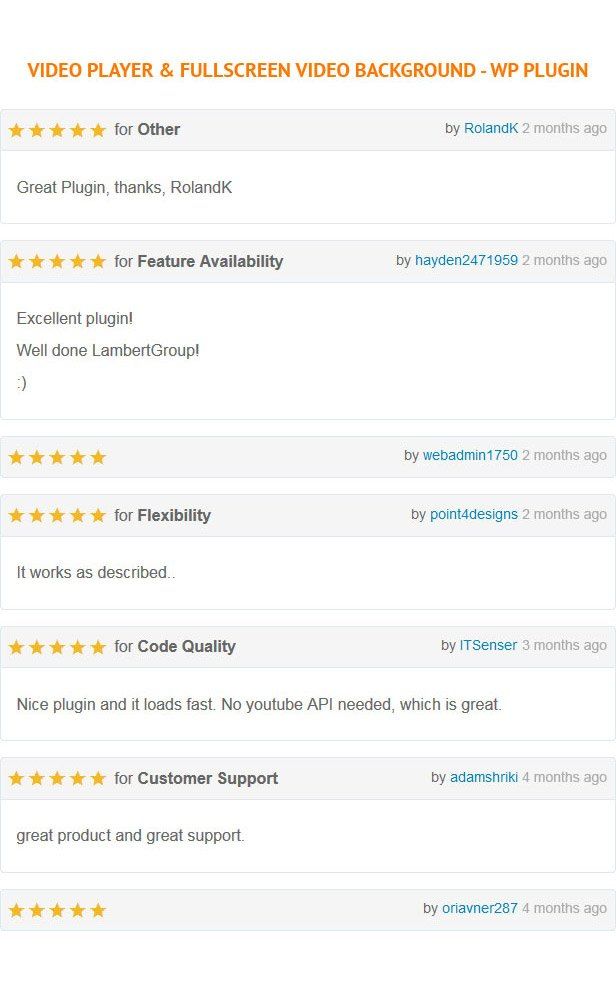This screenshot has width=616, height=990.
Task: Click the Video Player plugin page title
Action: 308,70
